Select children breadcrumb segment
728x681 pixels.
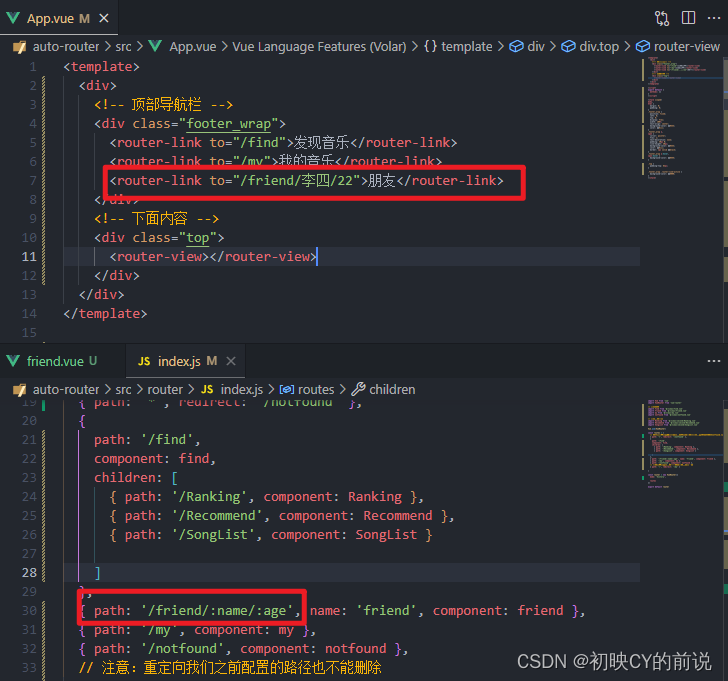(392, 389)
